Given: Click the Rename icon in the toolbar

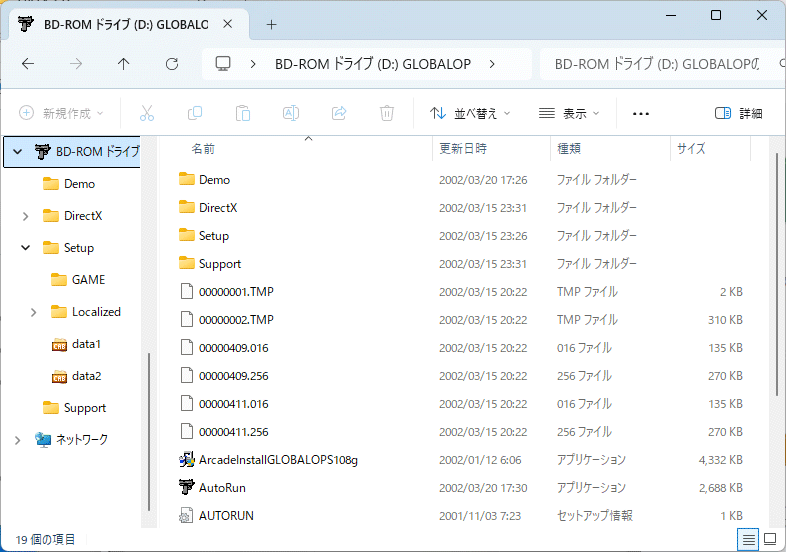Looking at the screenshot, I should point(291,113).
